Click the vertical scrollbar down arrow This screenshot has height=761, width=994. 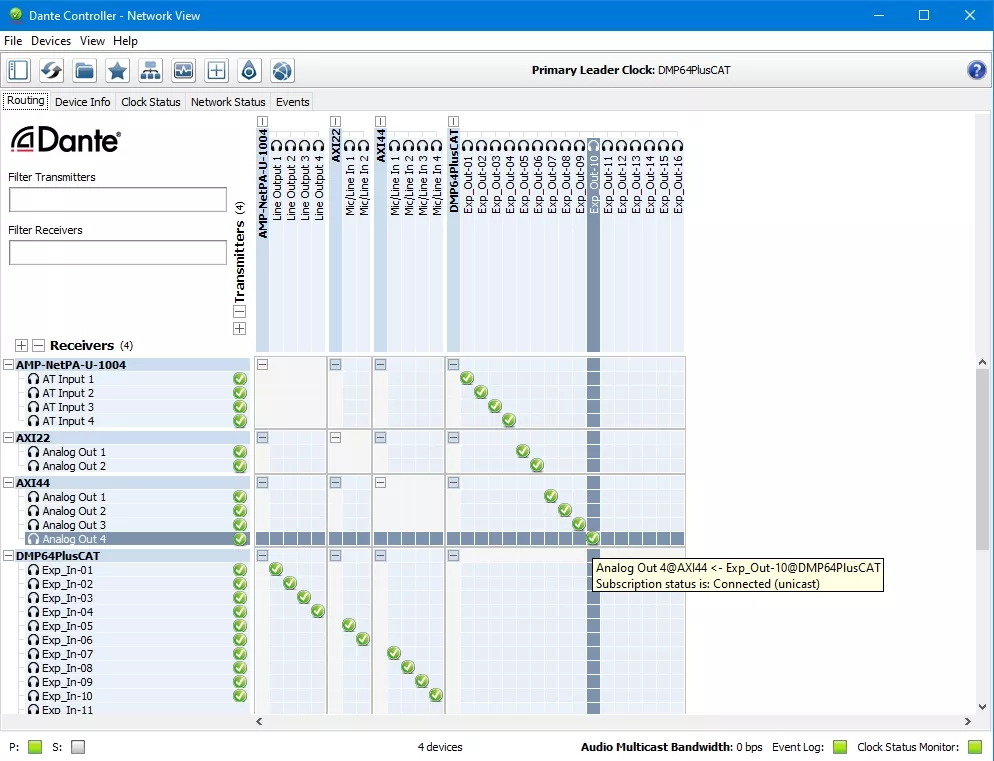coord(982,706)
